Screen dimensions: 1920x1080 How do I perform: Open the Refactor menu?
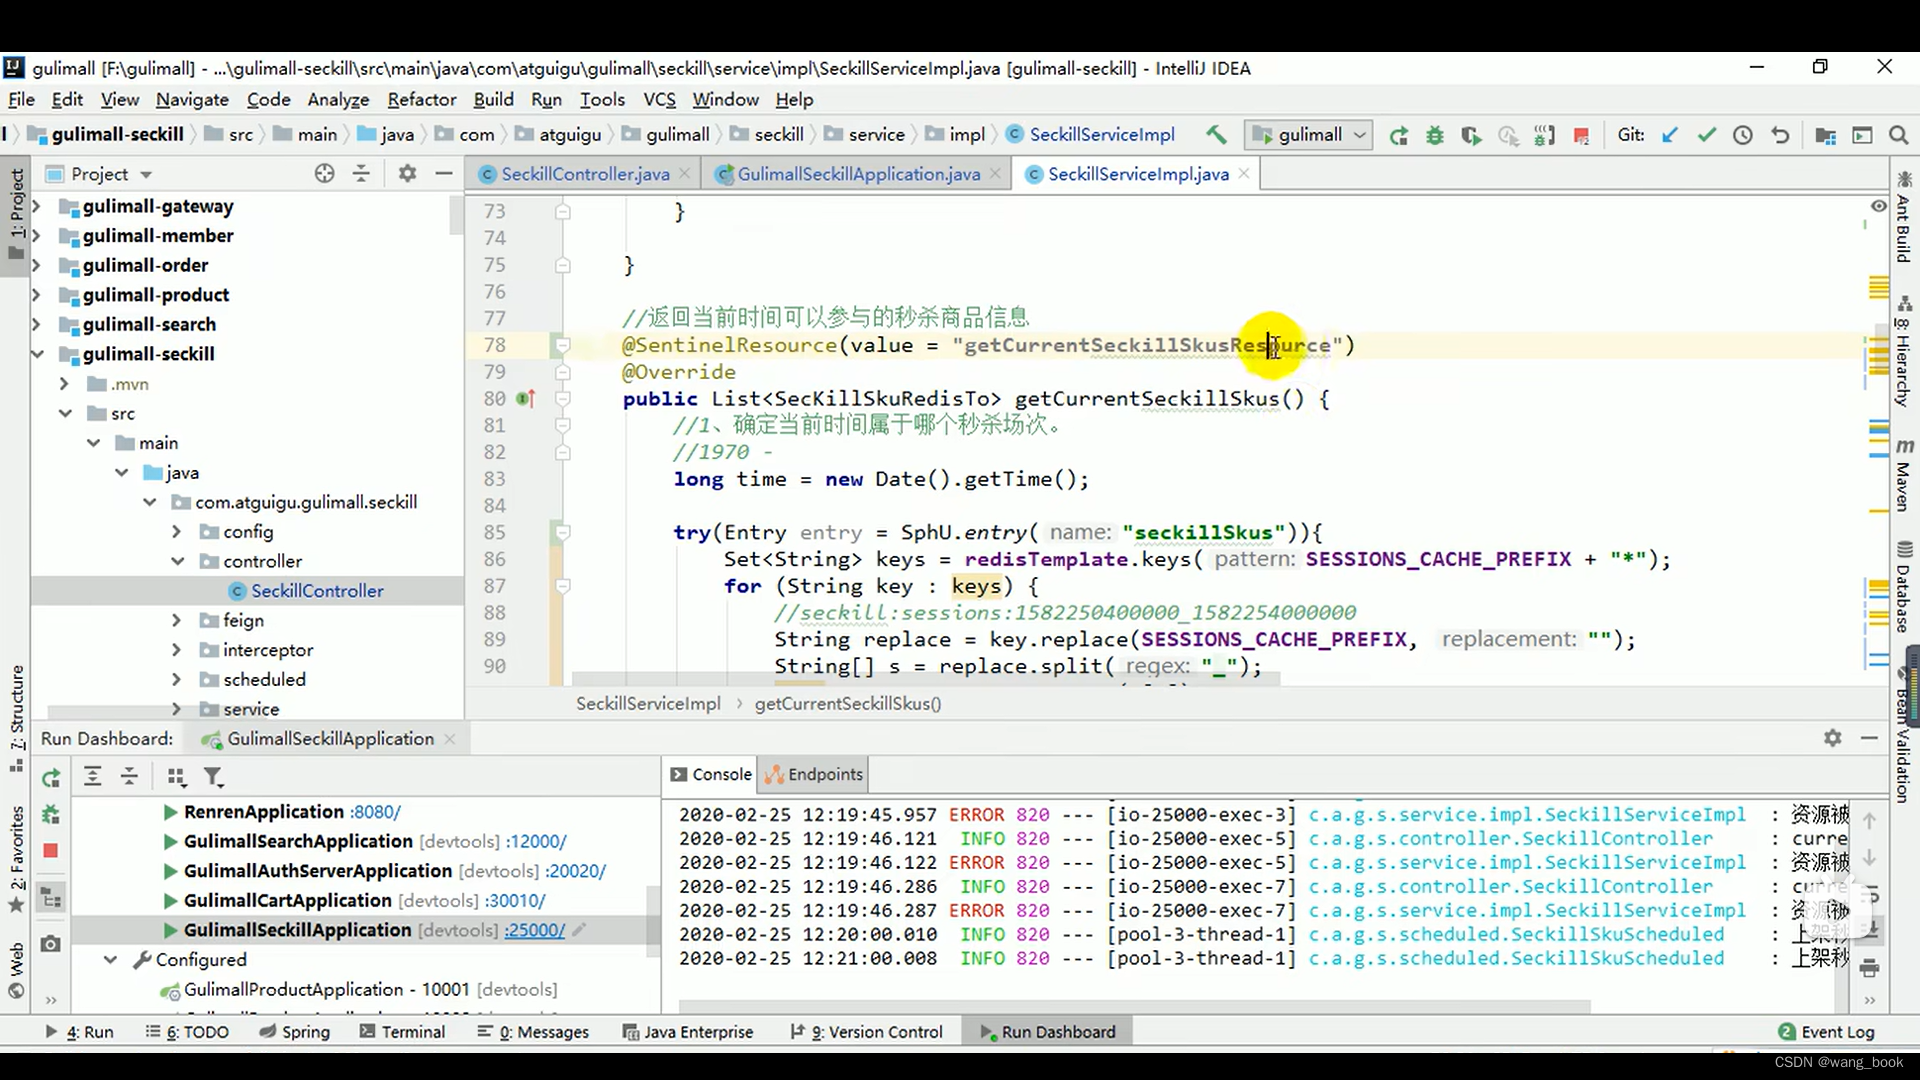[x=421, y=99]
